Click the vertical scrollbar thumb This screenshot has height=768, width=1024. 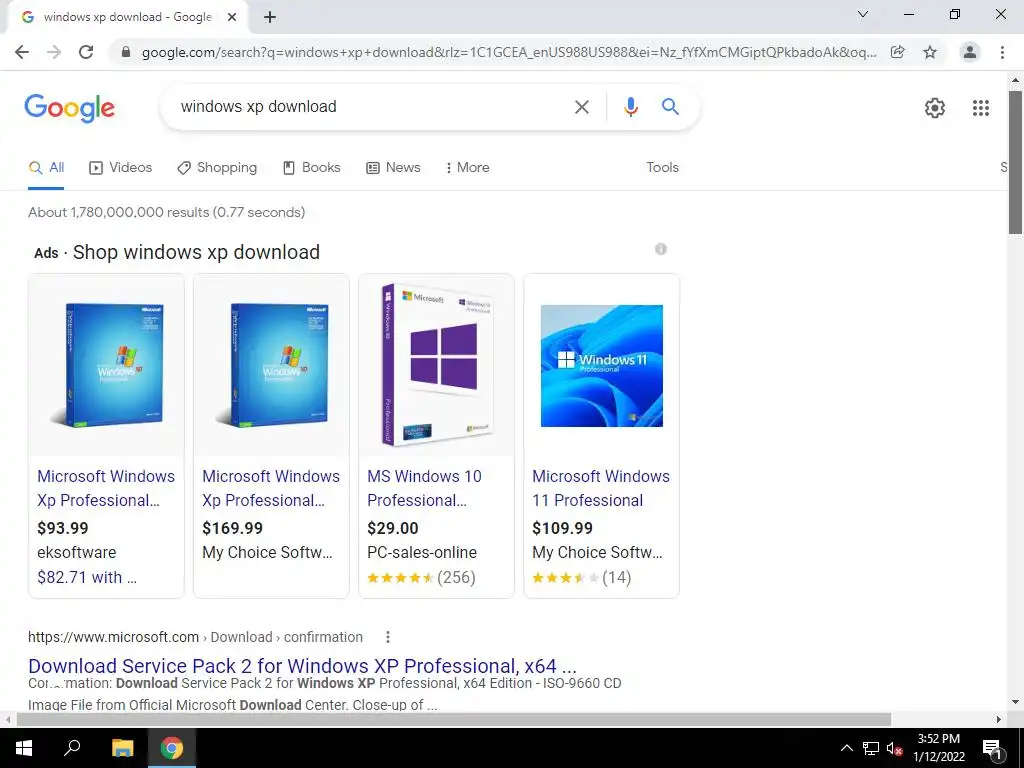(1015, 162)
